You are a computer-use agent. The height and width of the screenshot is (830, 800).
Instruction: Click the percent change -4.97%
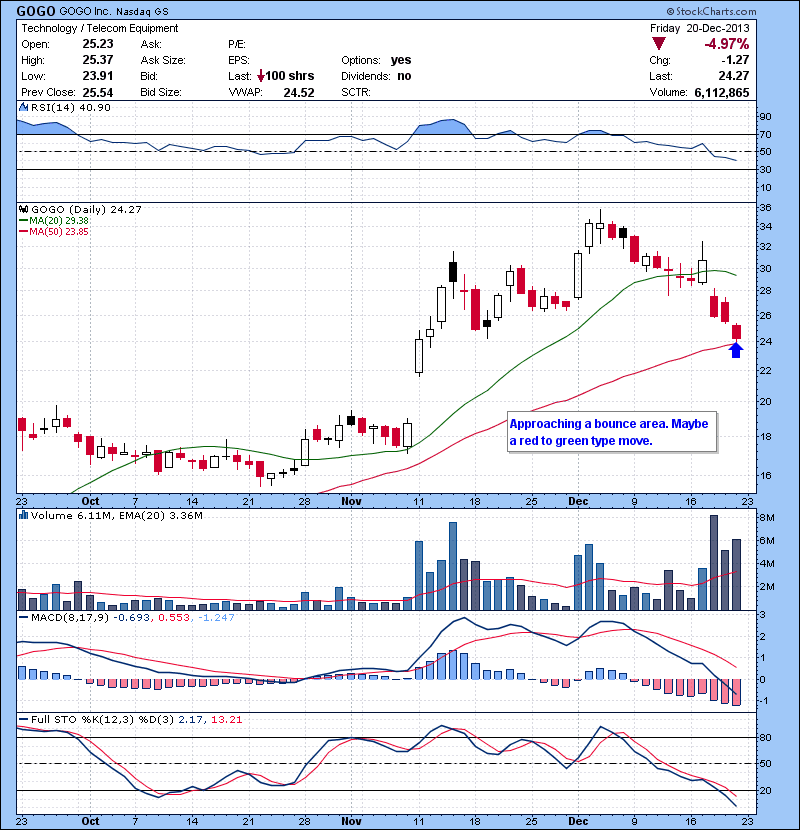[x=726, y=44]
